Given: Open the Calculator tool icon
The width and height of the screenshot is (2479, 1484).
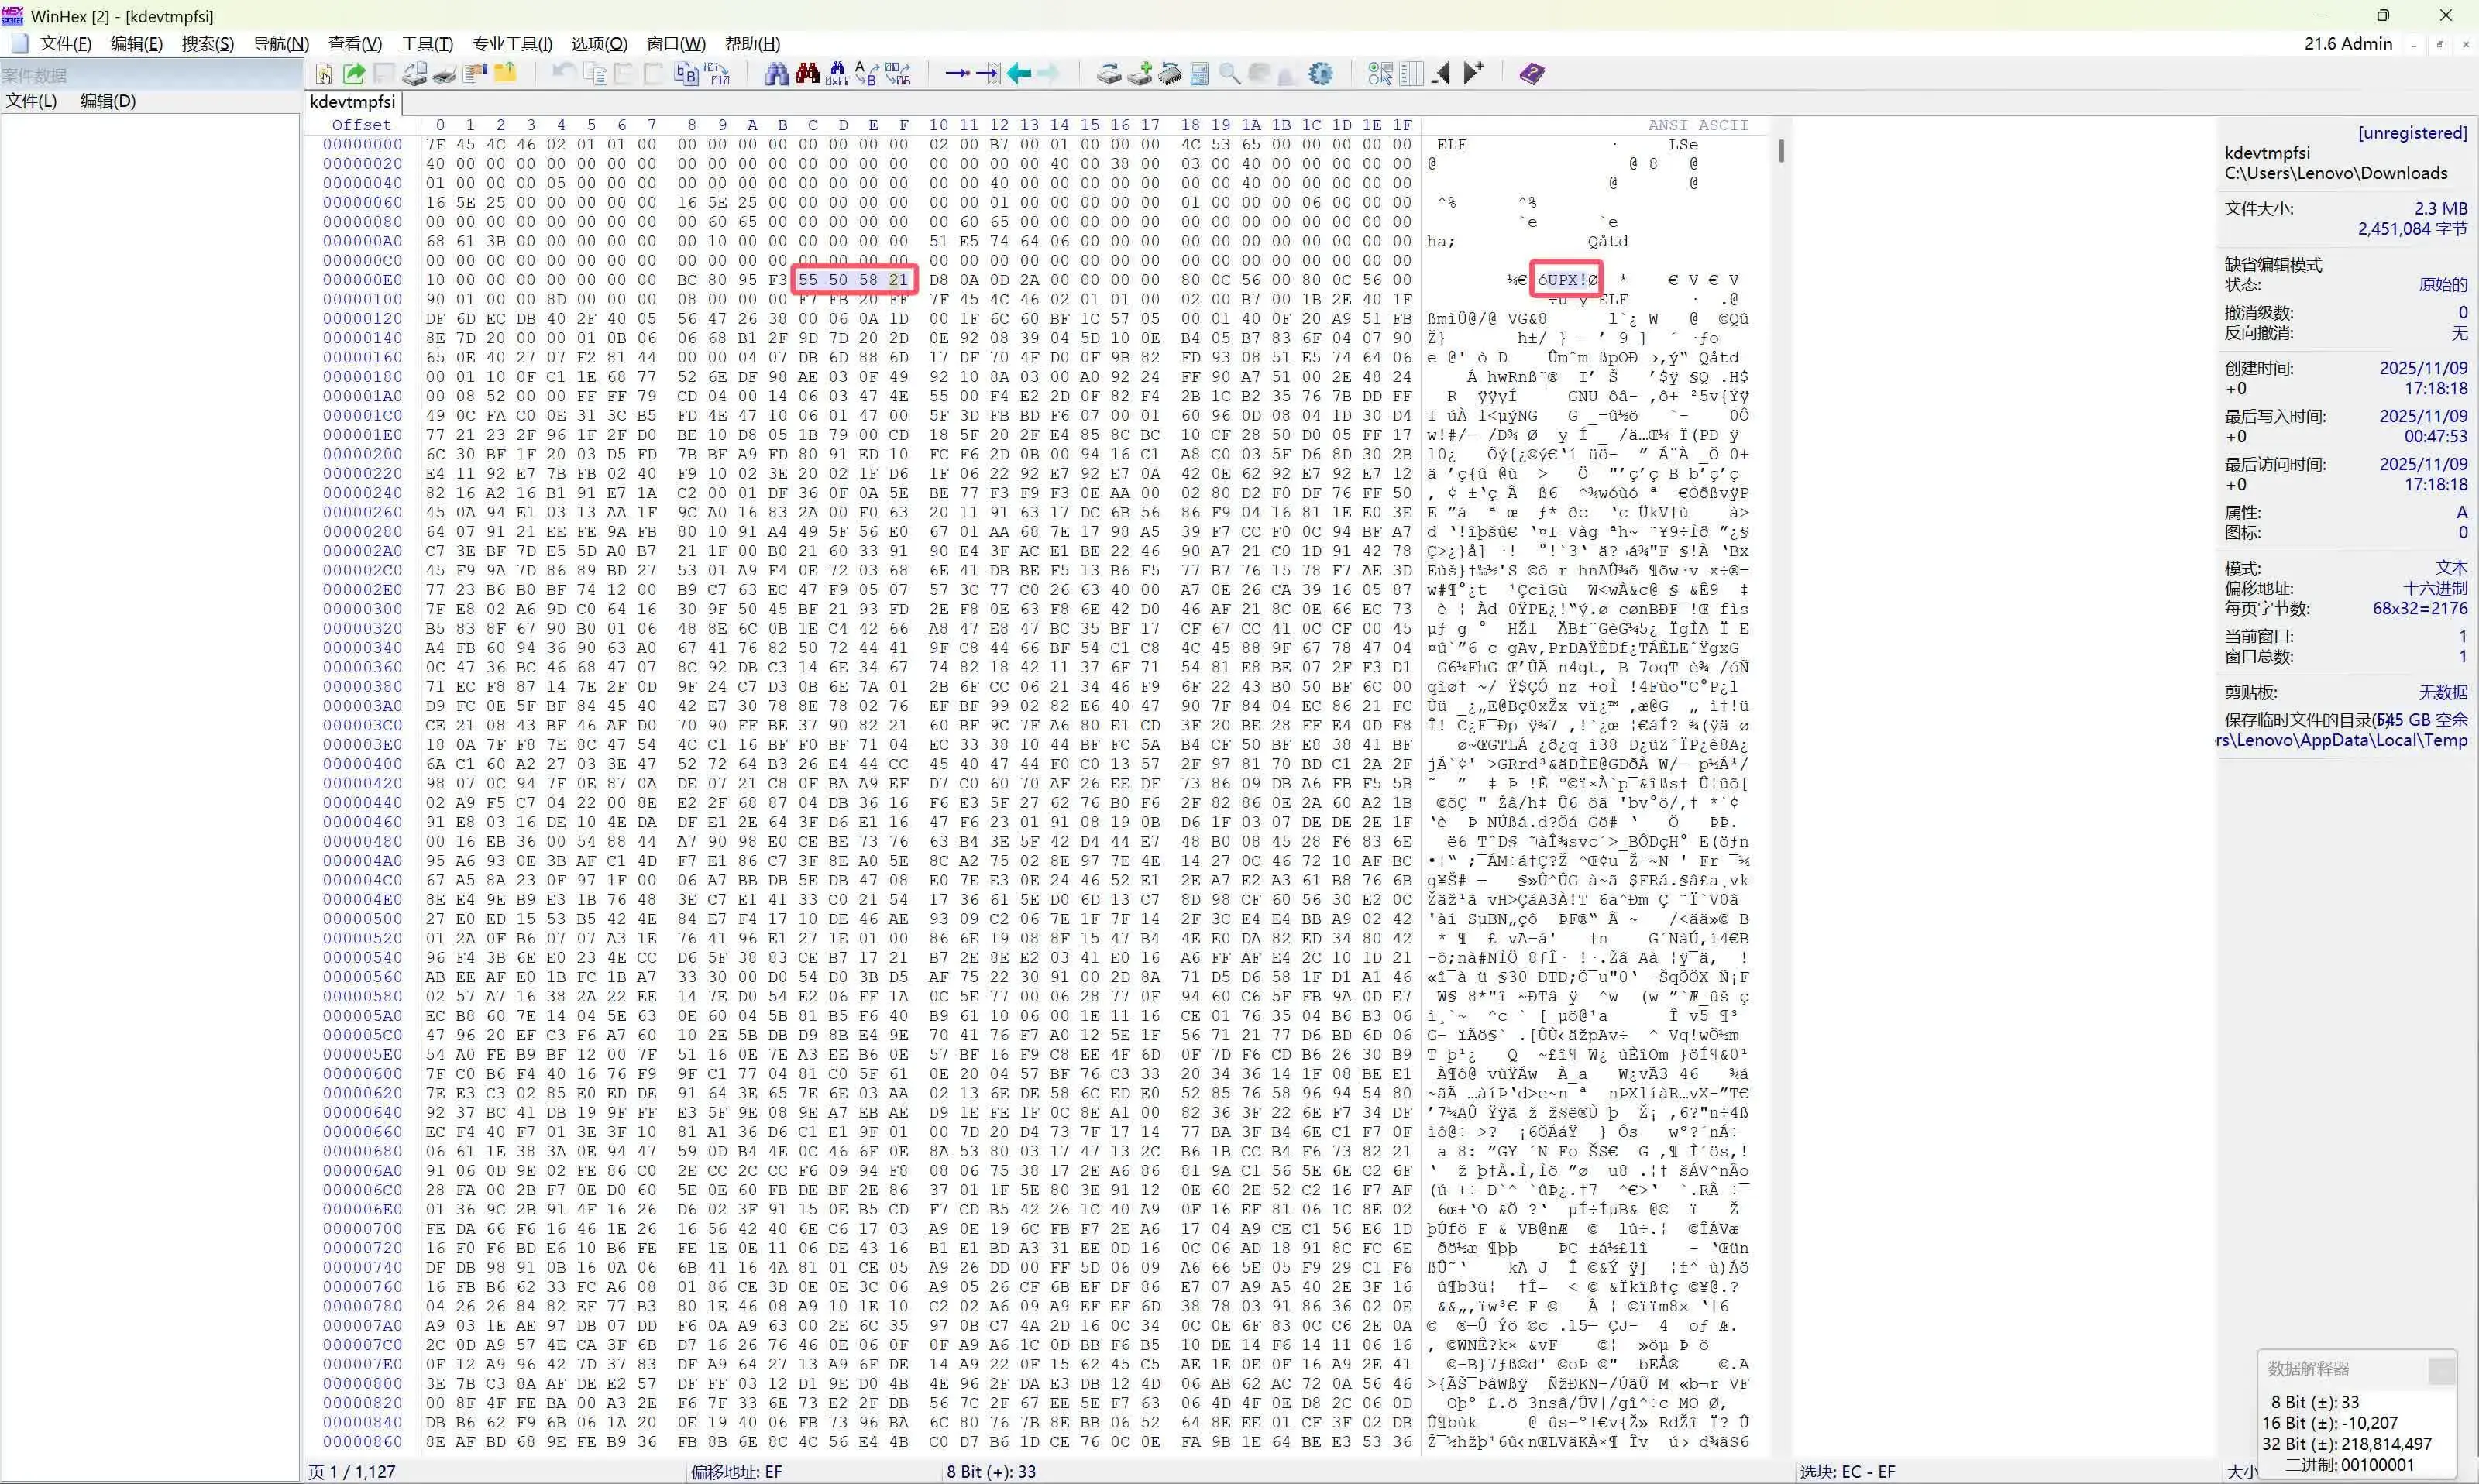Looking at the screenshot, I should coord(1200,74).
